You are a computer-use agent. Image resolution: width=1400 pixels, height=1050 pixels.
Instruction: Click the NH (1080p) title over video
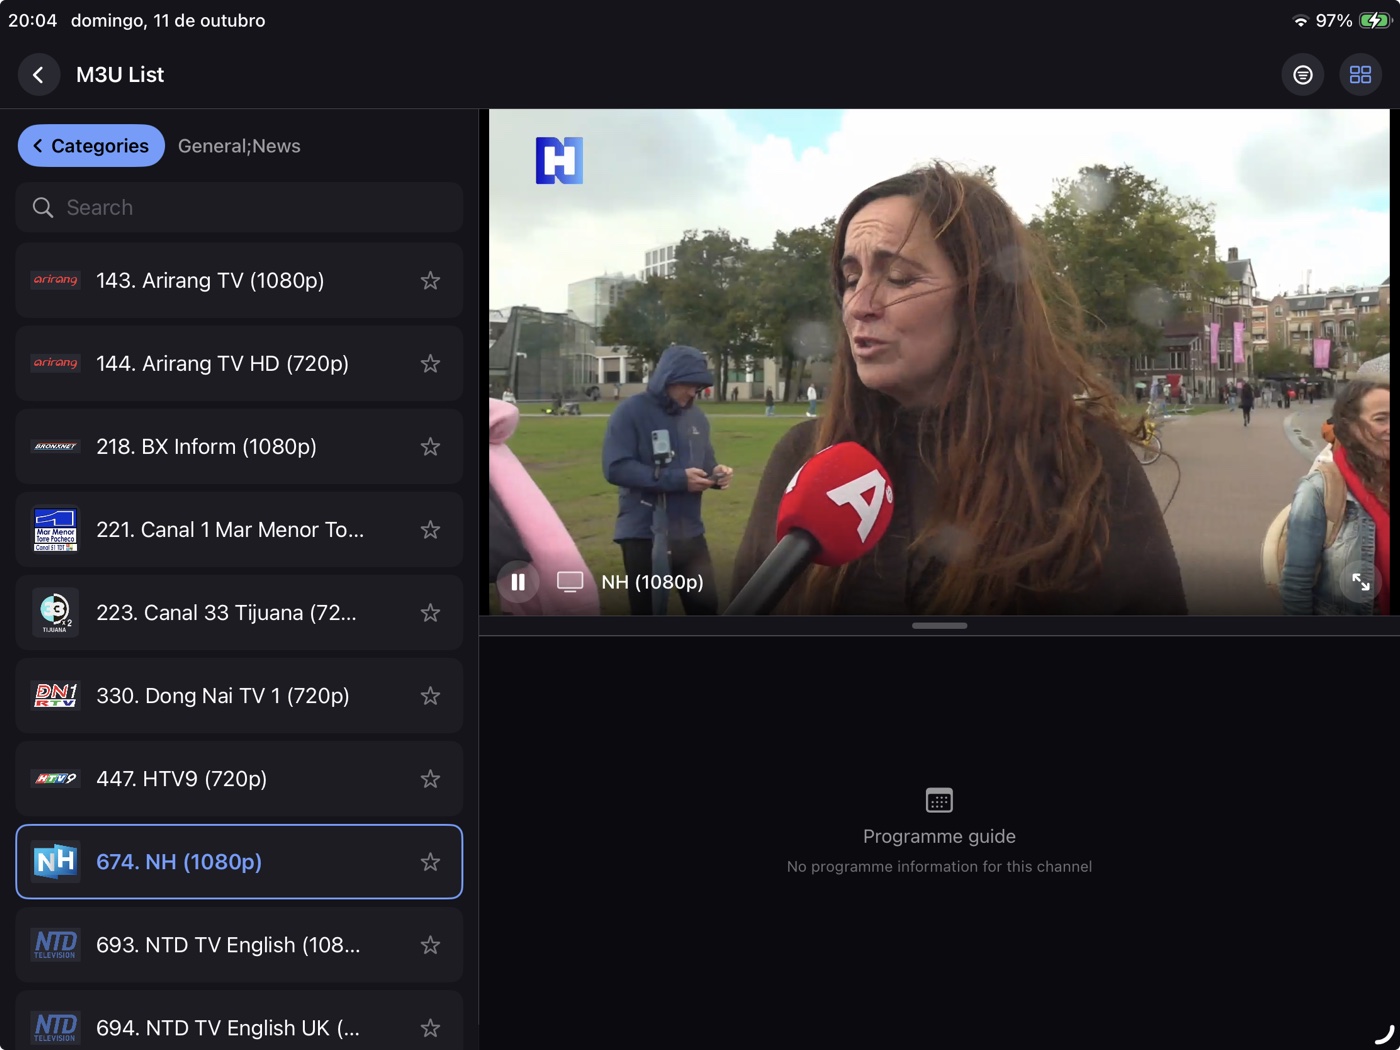click(652, 582)
